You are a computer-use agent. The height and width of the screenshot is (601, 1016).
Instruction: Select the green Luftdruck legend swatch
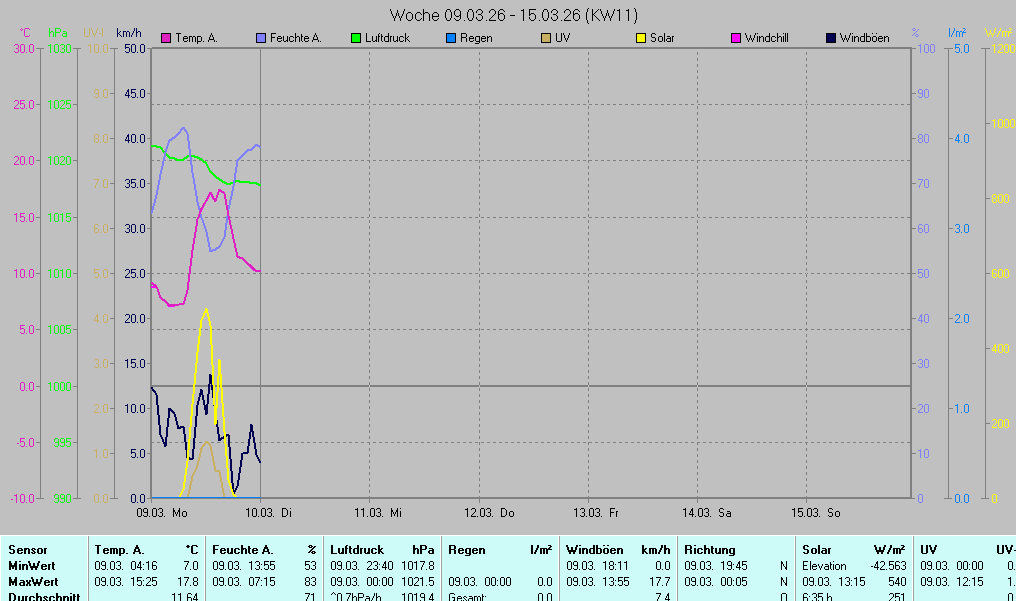click(x=357, y=38)
